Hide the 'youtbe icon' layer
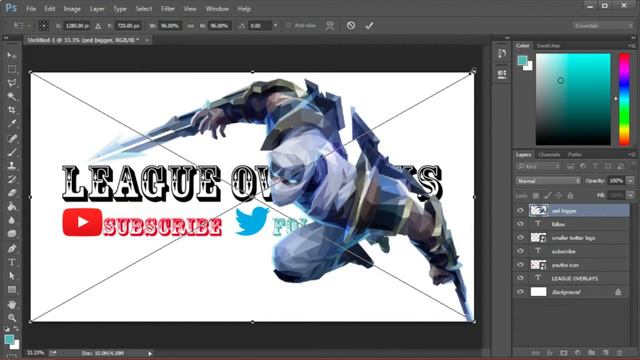Screen dimensions: 640x360 click(520, 264)
